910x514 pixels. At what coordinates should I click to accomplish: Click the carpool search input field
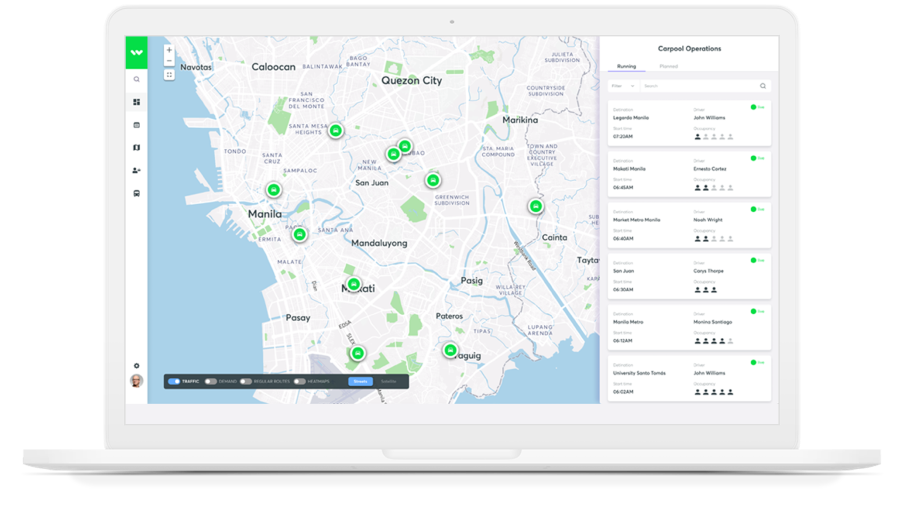pyautogui.click(x=700, y=86)
